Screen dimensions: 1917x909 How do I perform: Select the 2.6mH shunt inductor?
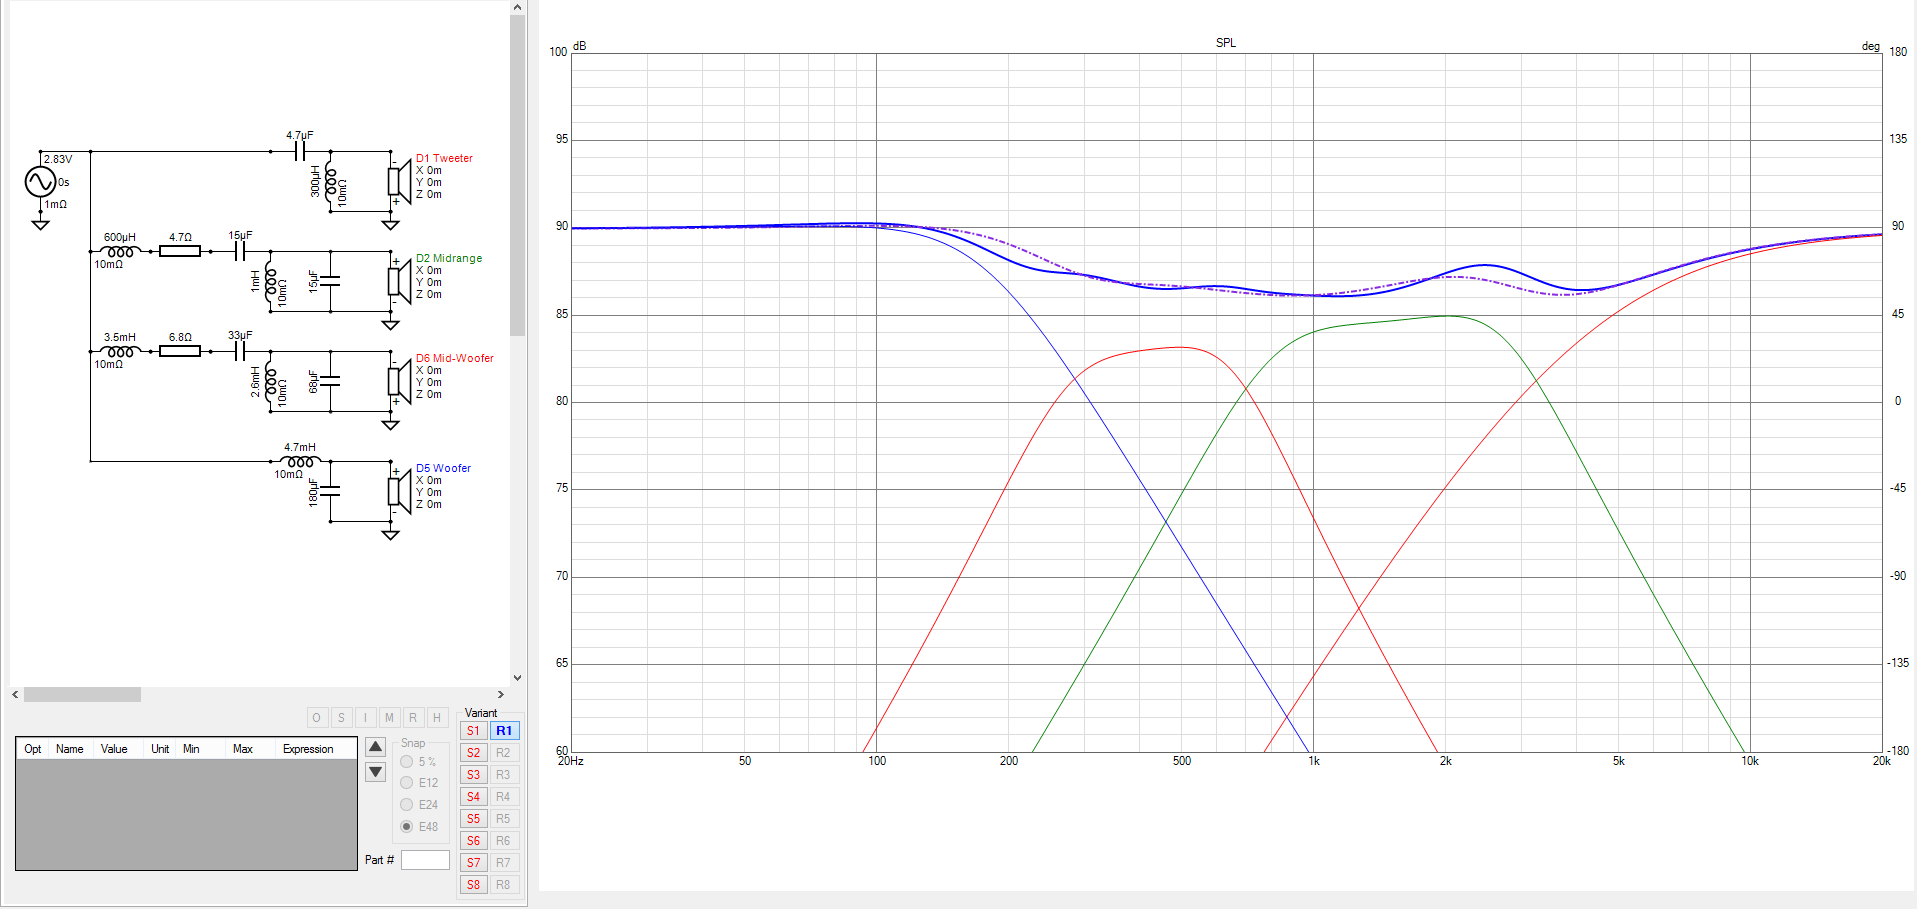click(271, 382)
